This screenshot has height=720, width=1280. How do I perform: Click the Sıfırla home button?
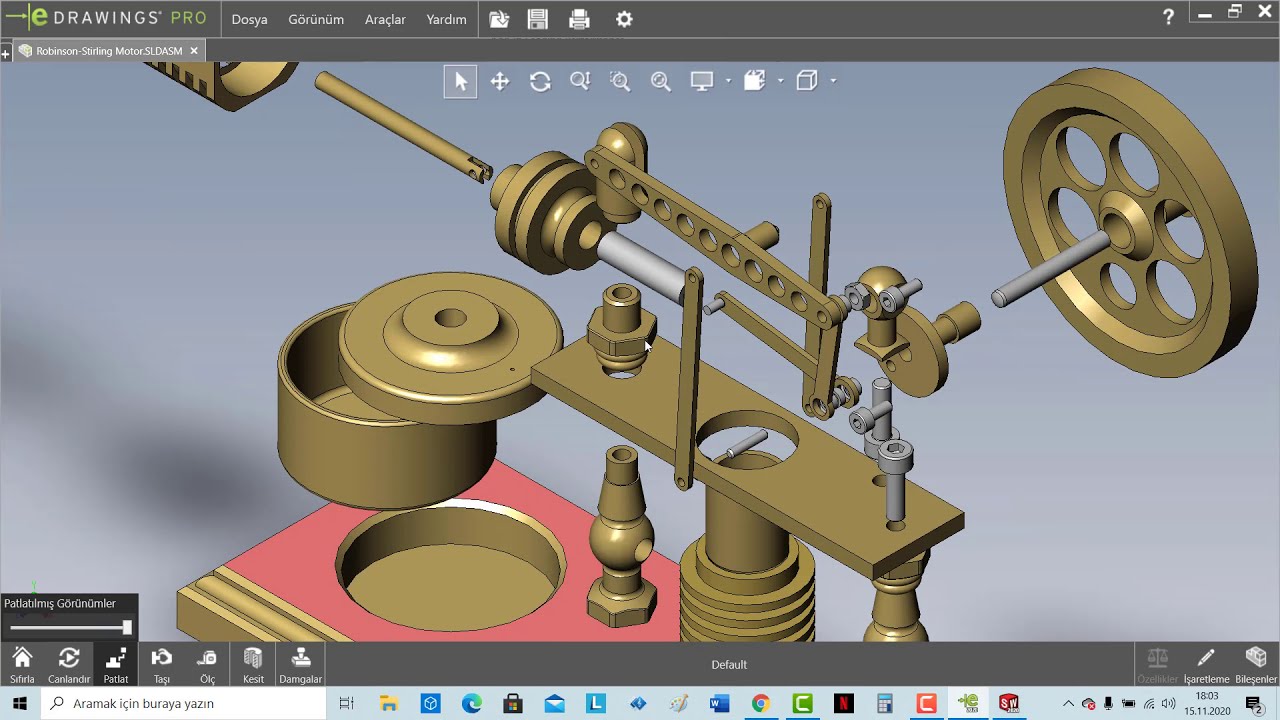click(22, 665)
